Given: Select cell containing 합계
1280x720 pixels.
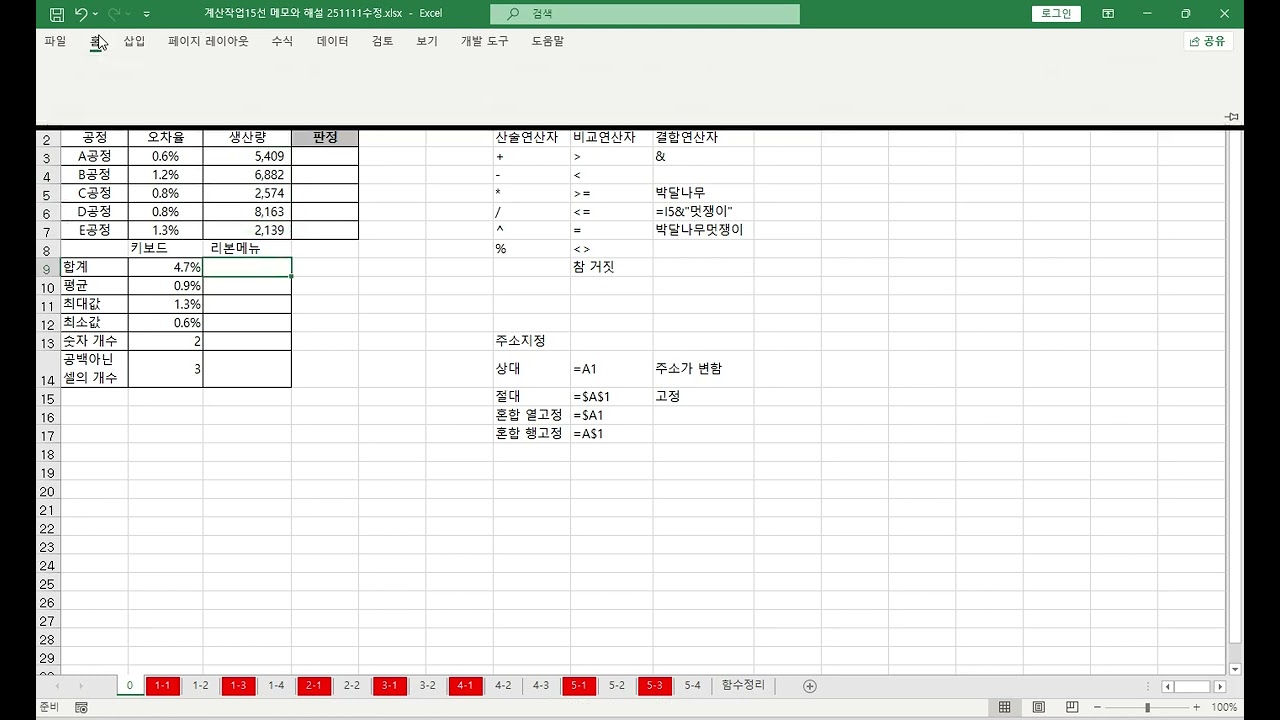Looking at the screenshot, I should (94, 267).
